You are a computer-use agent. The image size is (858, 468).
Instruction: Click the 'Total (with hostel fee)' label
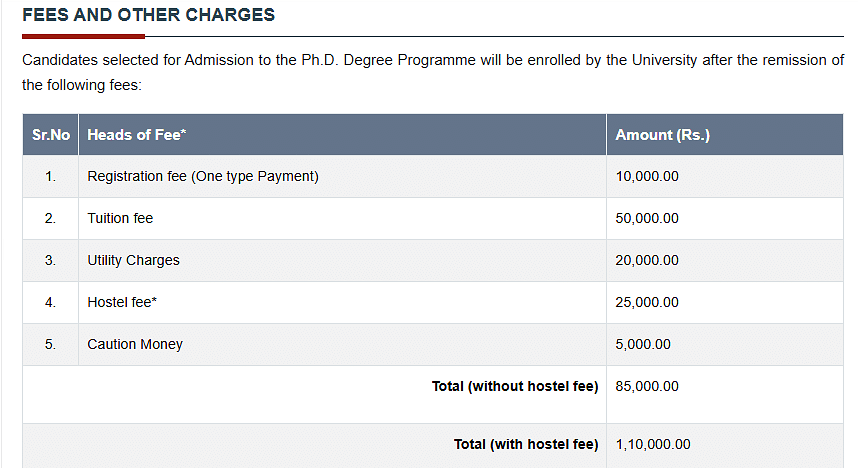[x=525, y=444]
